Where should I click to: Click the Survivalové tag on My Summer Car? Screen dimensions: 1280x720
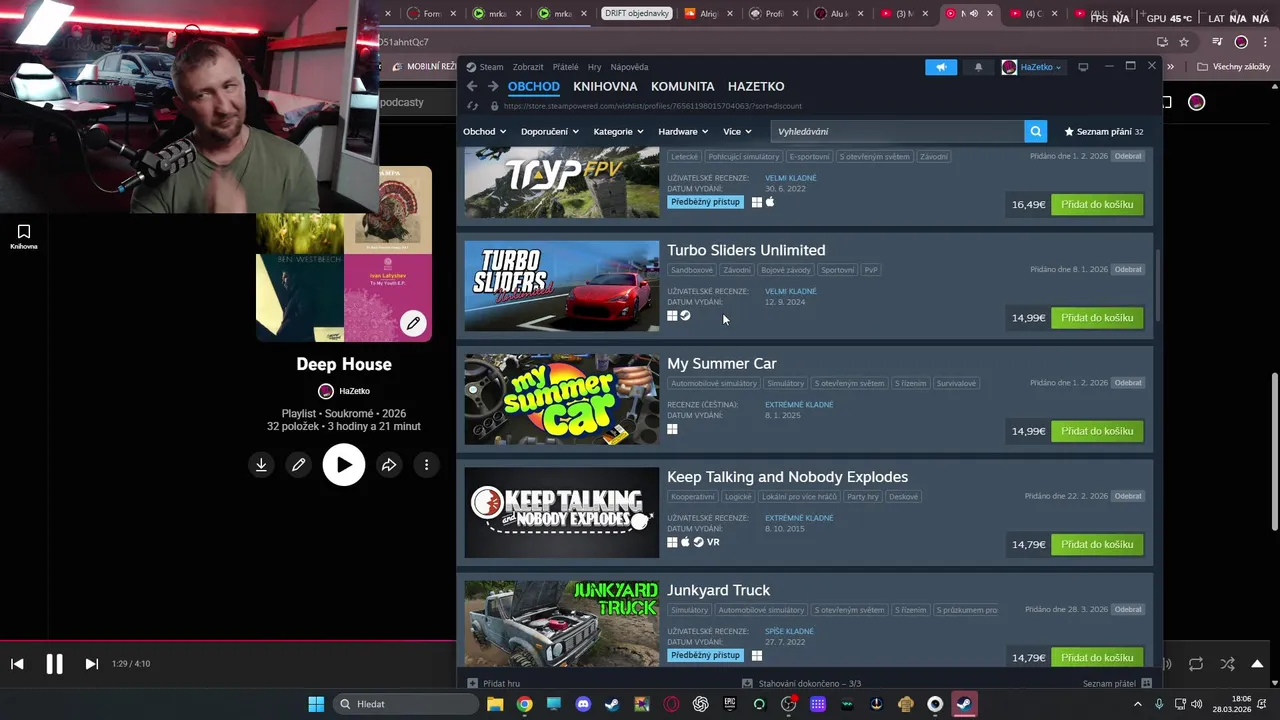pyautogui.click(x=957, y=383)
